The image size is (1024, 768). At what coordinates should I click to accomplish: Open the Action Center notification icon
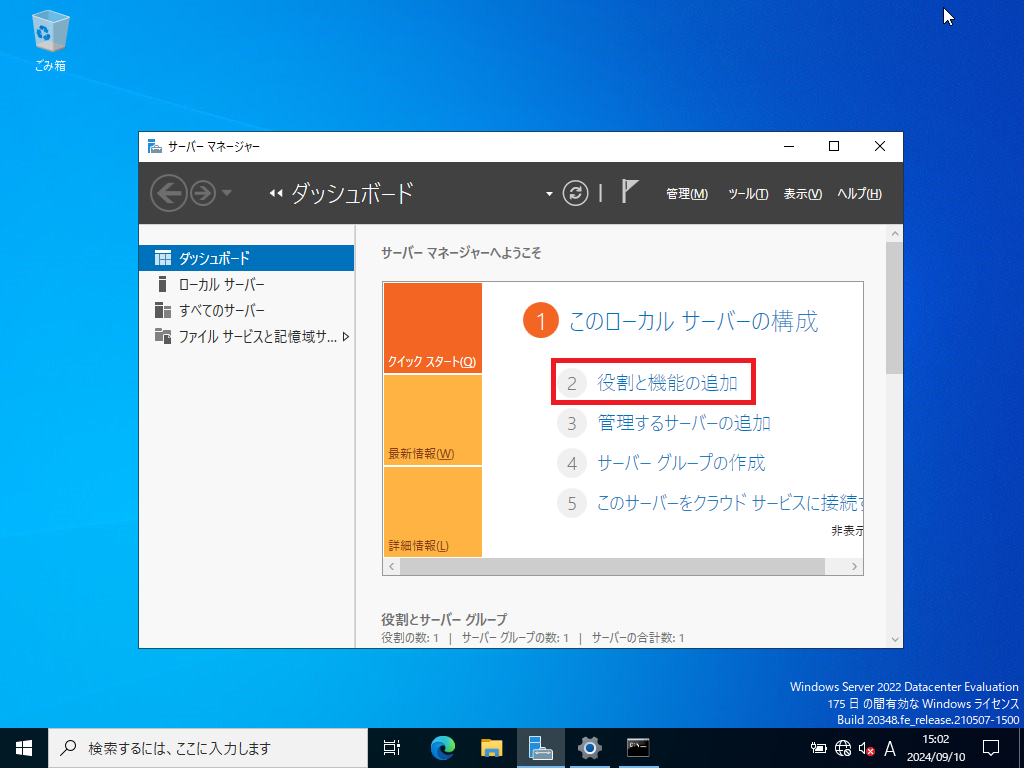[x=991, y=748]
